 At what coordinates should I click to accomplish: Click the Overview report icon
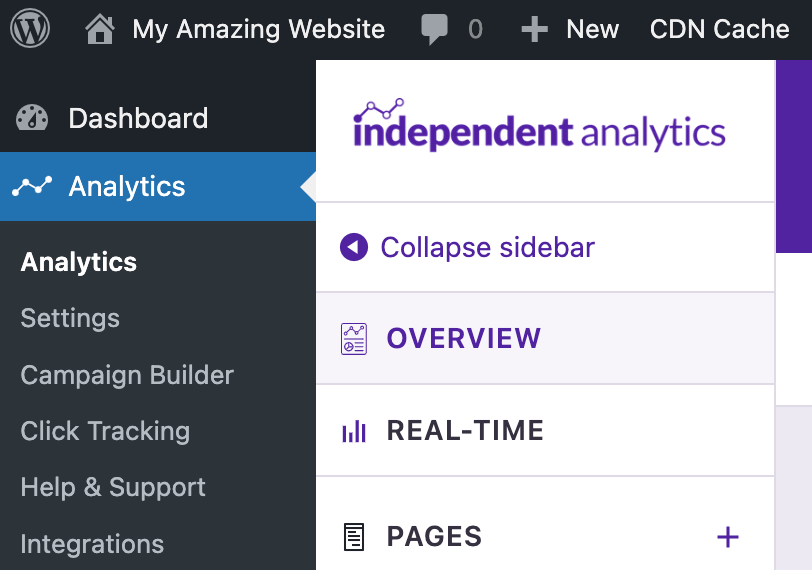click(354, 338)
